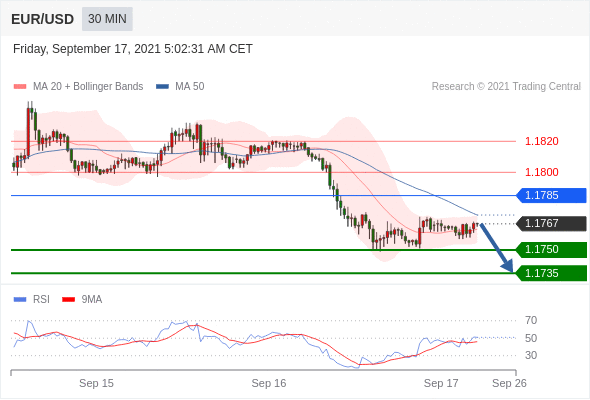Click the Sep 16 axis date label

(269, 383)
